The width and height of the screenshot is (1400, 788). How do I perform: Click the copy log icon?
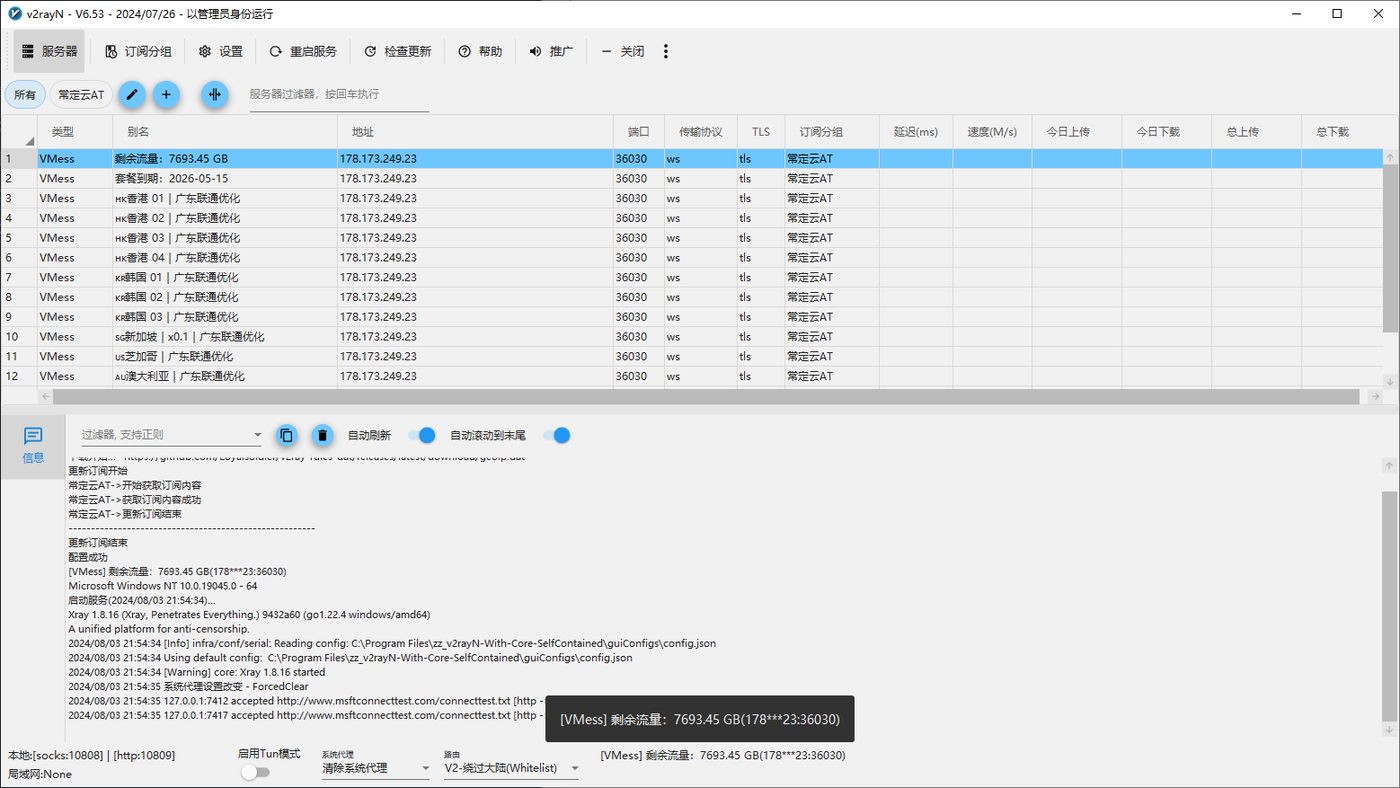(x=286, y=435)
